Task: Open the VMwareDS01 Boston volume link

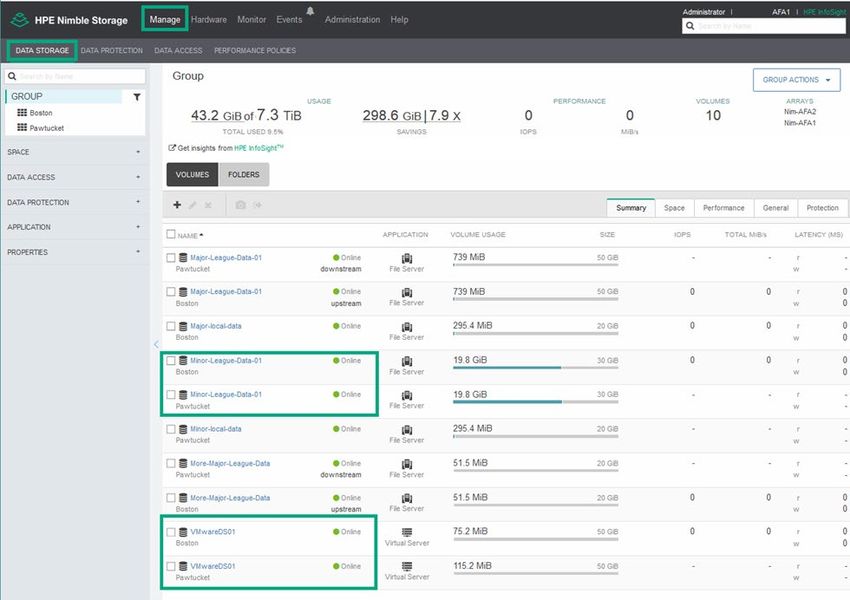Action: (212, 532)
